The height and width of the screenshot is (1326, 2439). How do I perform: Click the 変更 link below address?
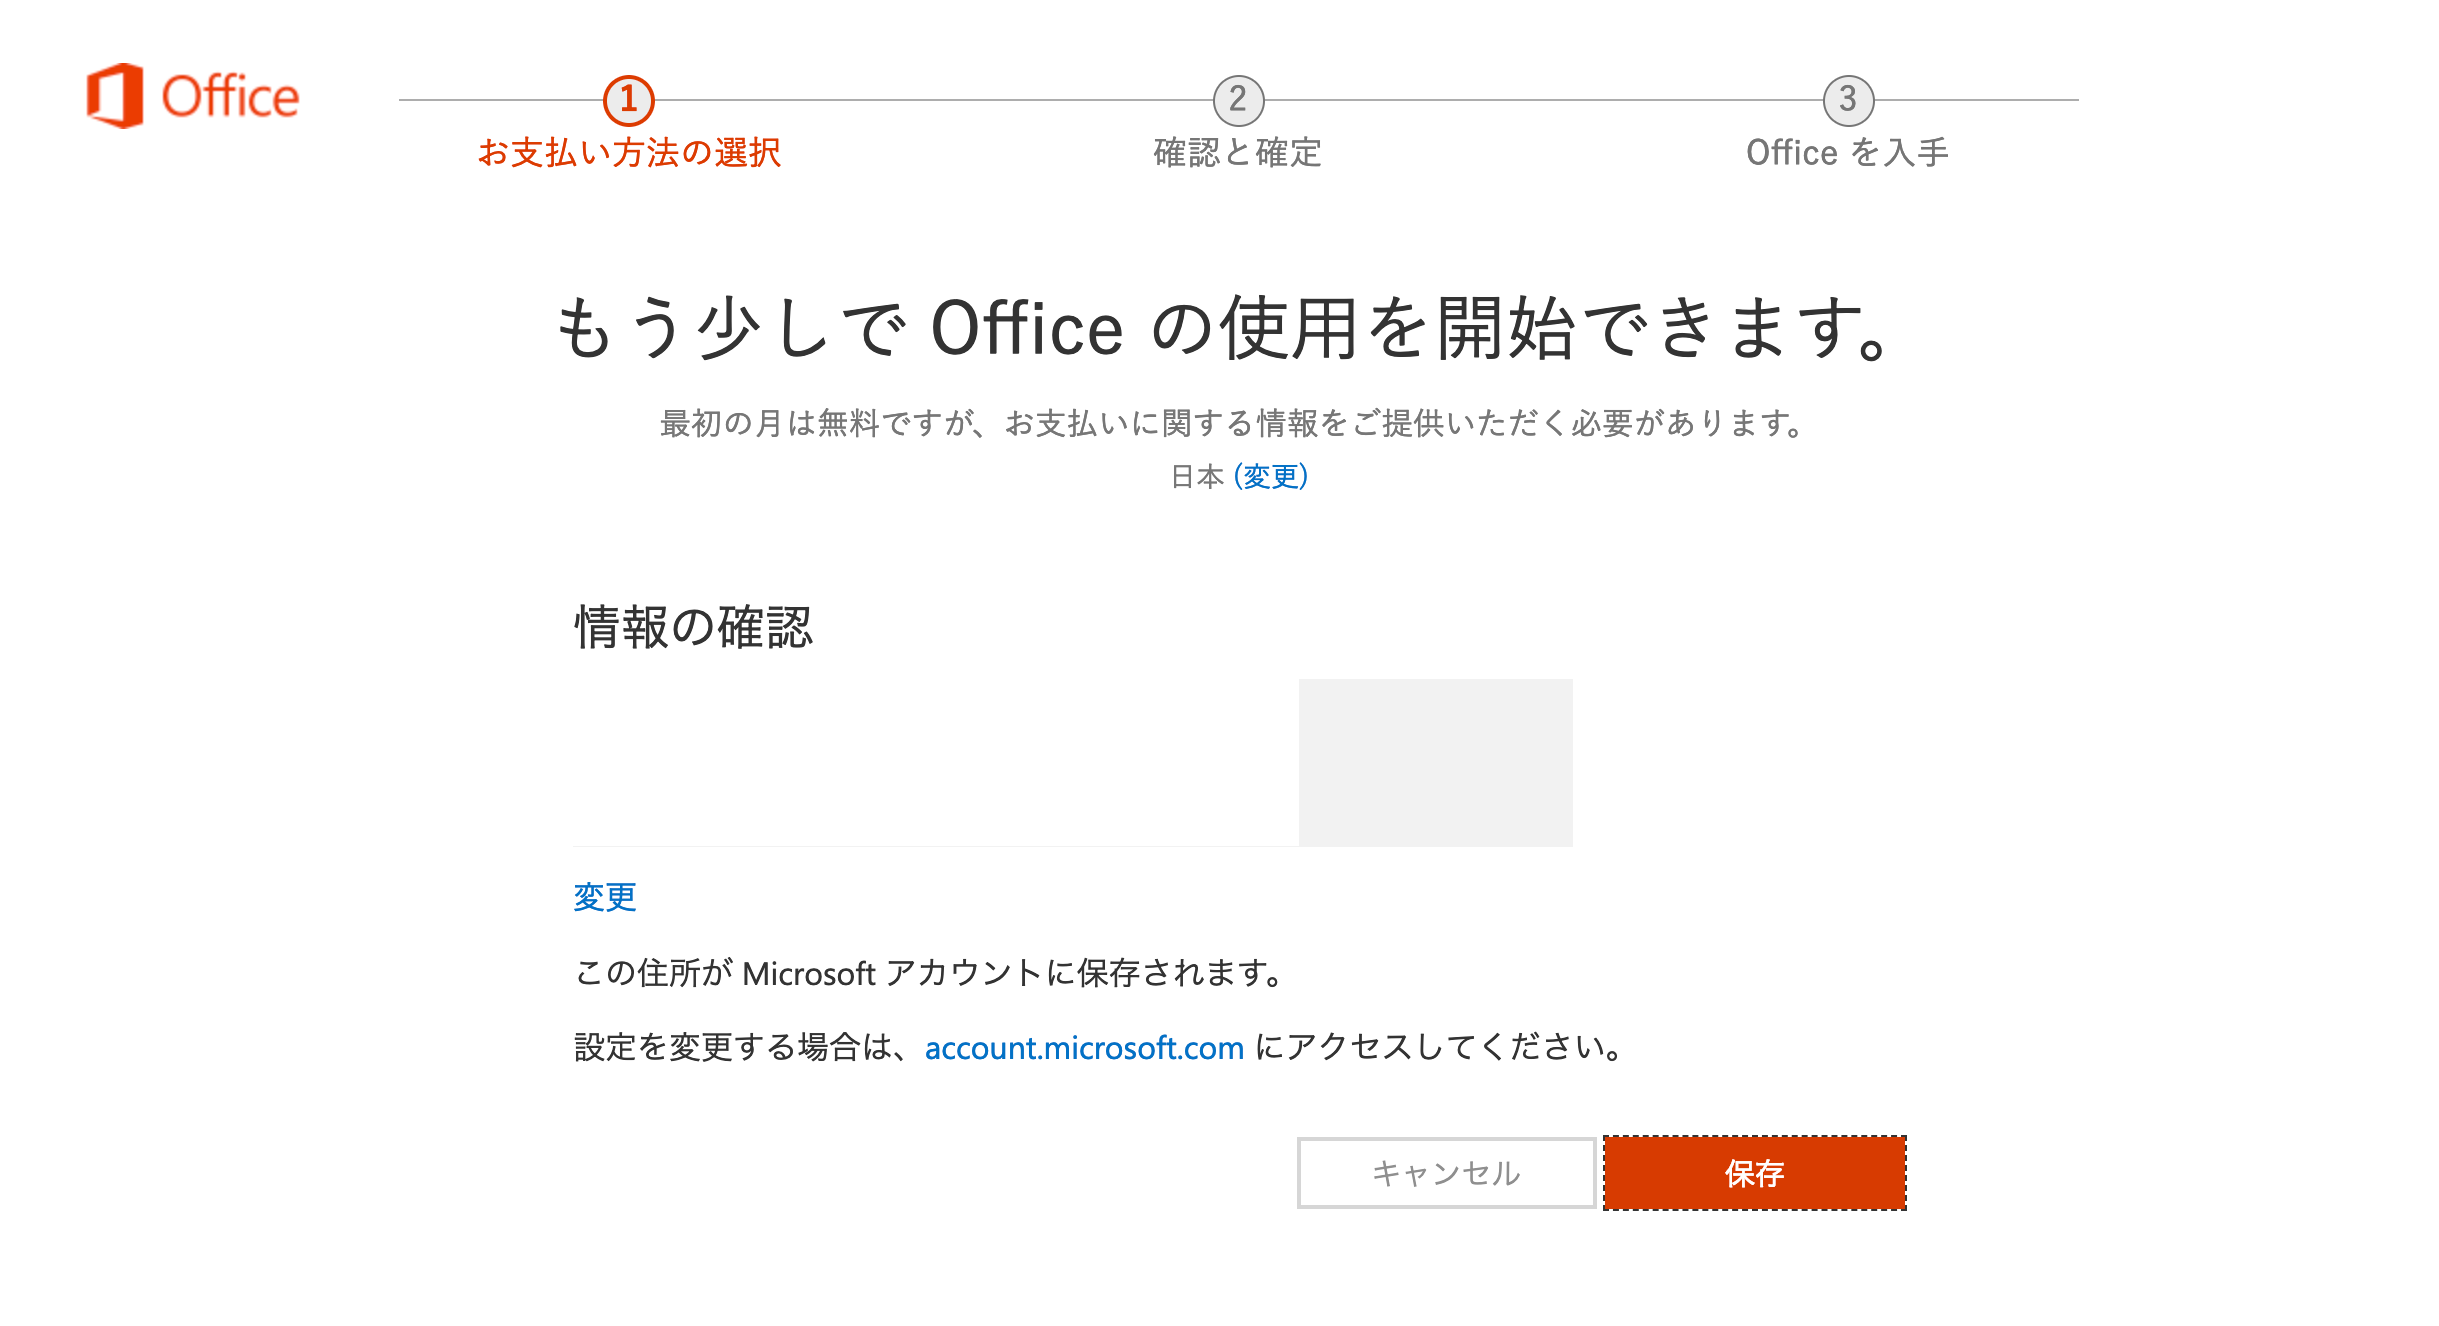[605, 897]
